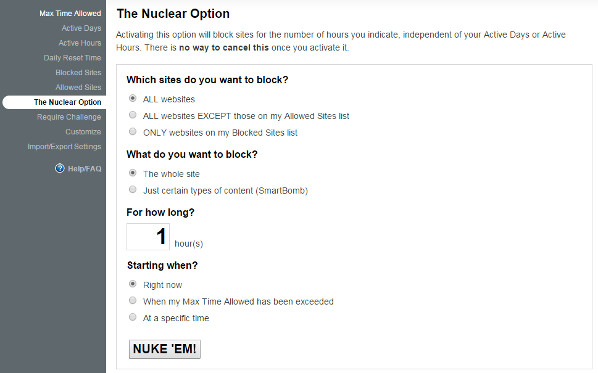Open the Max Time Allowed section

point(70,13)
